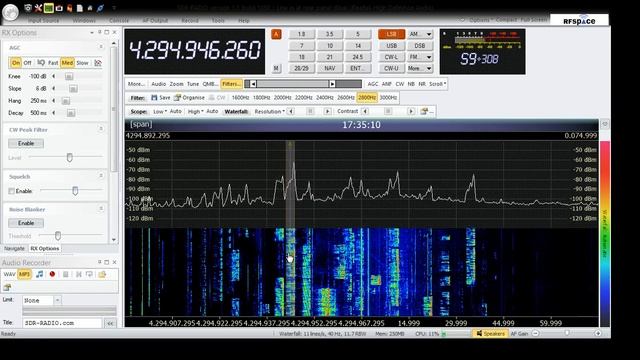This screenshot has height=360, width=640.
Task: Open the Waterfall Resolution dropdown
Action: click(x=269, y=111)
